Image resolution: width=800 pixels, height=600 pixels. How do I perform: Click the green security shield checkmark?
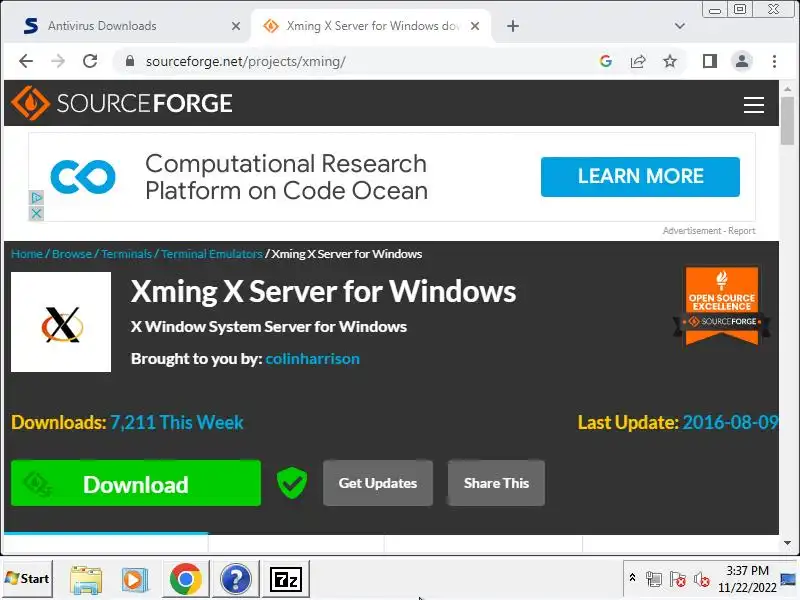[292, 483]
